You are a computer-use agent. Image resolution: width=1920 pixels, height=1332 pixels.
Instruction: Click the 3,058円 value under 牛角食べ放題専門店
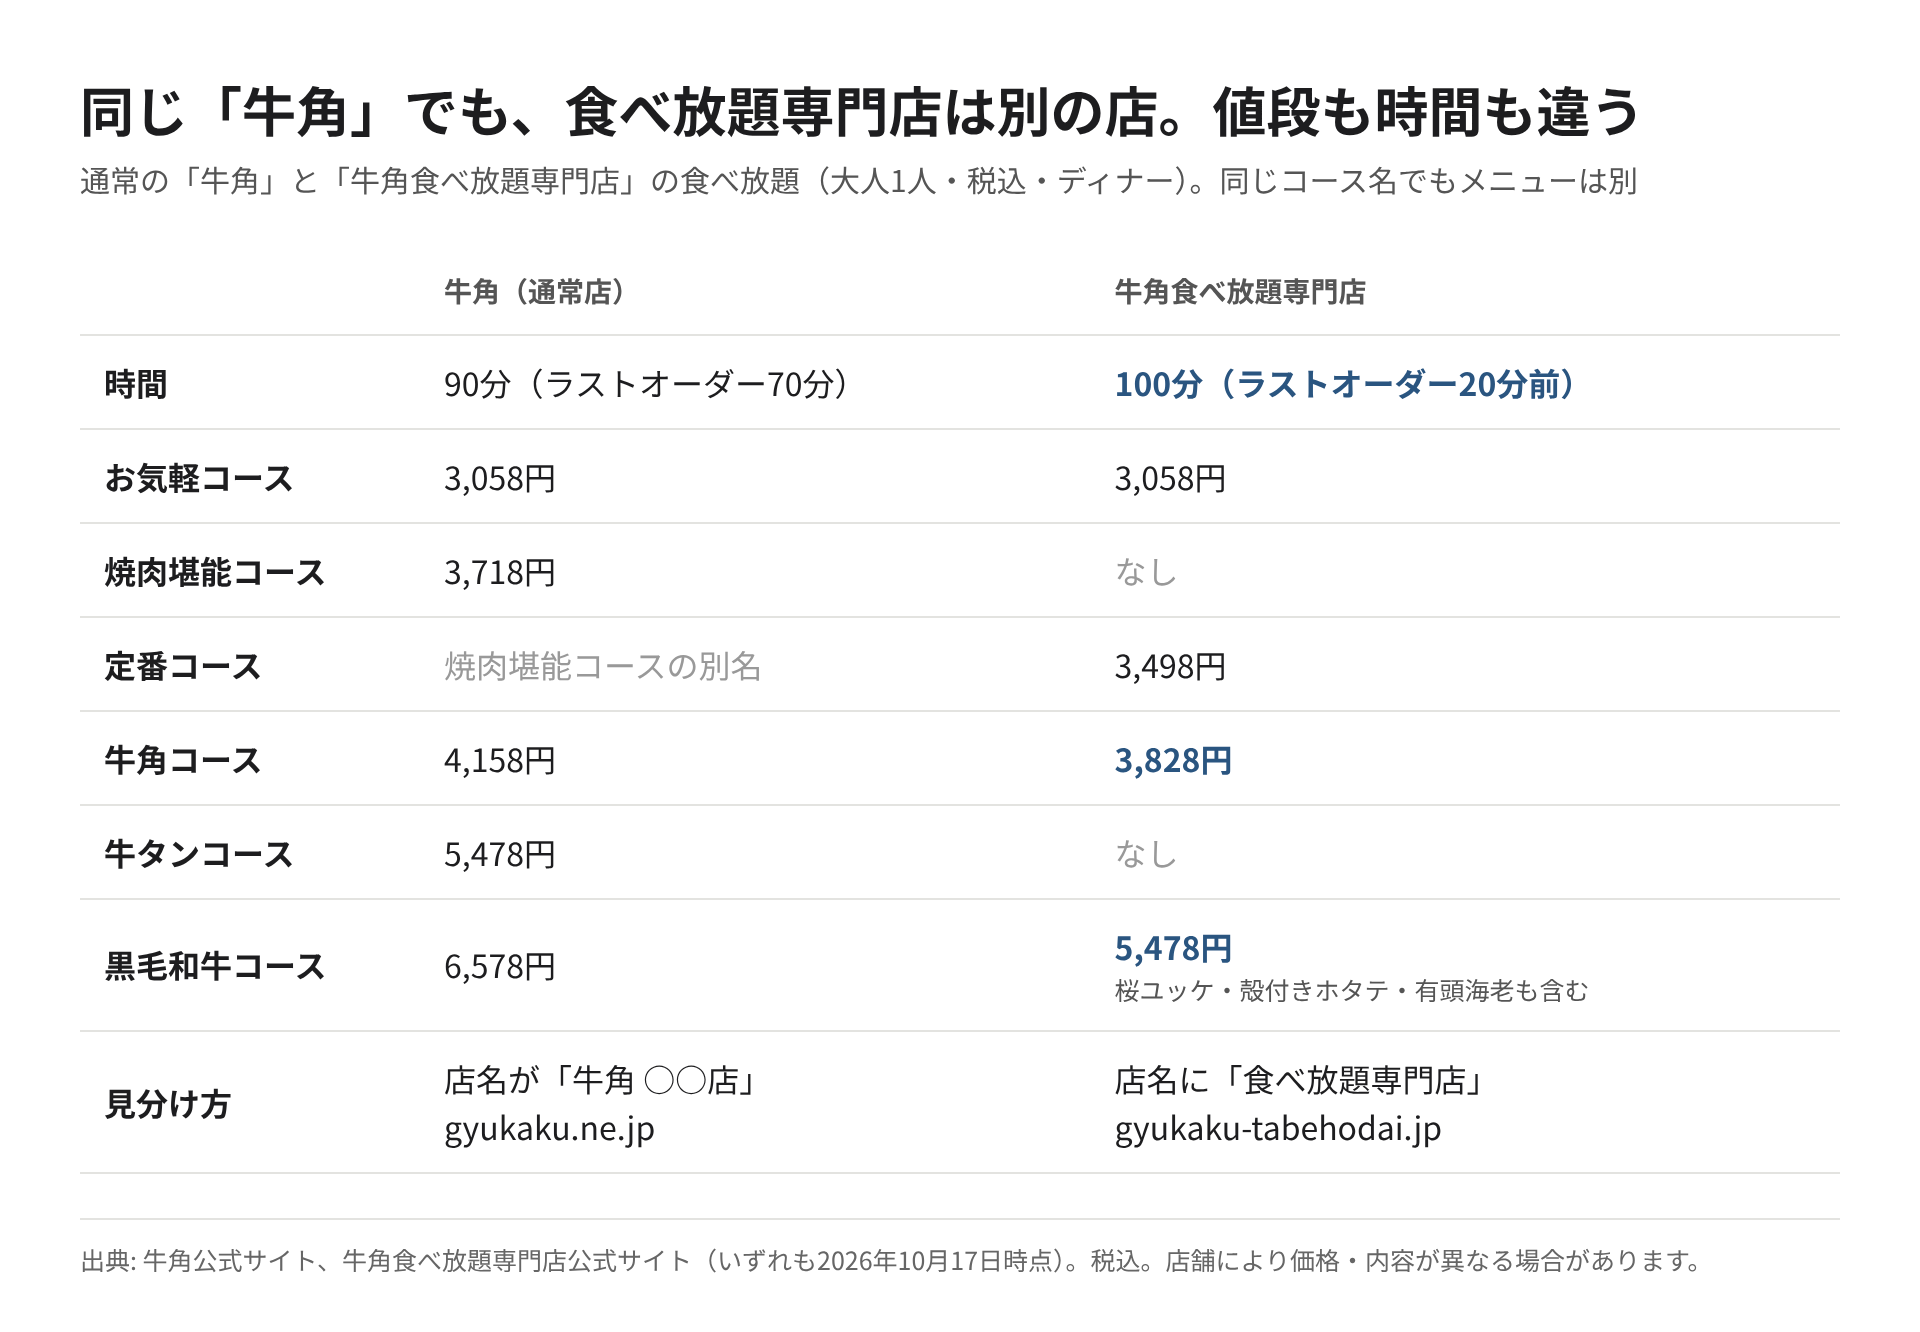pyautogui.click(x=1171, y=478)
